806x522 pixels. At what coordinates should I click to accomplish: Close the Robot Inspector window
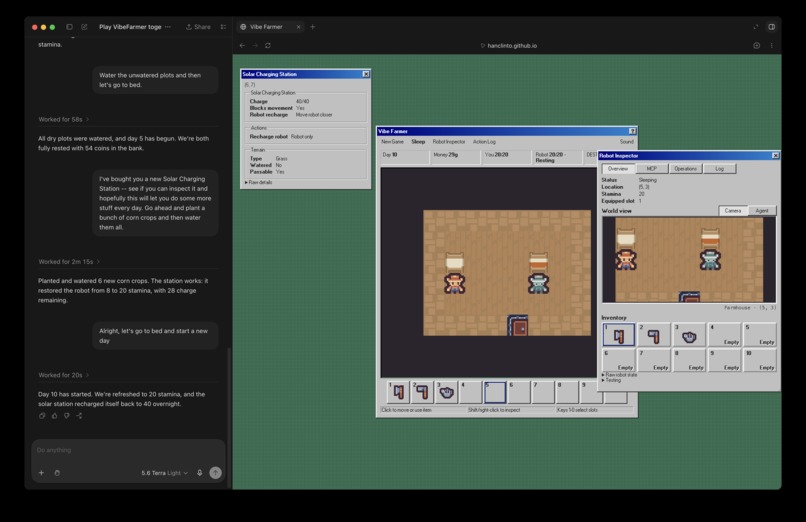click(x=775, y=155)
